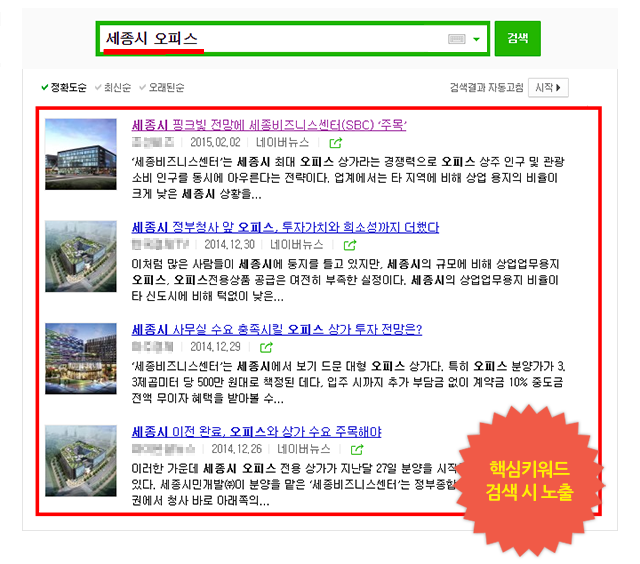Open the 세종시 이전 완료 article link
This screenshot has height=564, width=640.
click(x=256, y=431)
